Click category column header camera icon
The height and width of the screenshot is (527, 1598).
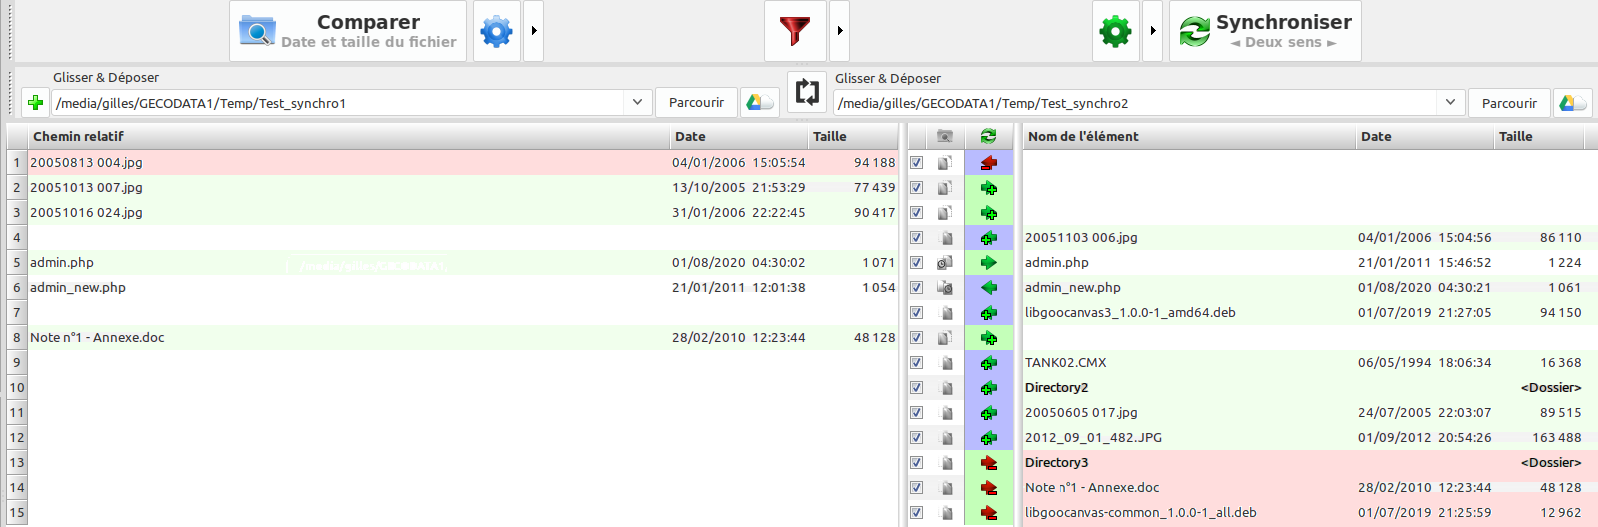coord(945,136)
